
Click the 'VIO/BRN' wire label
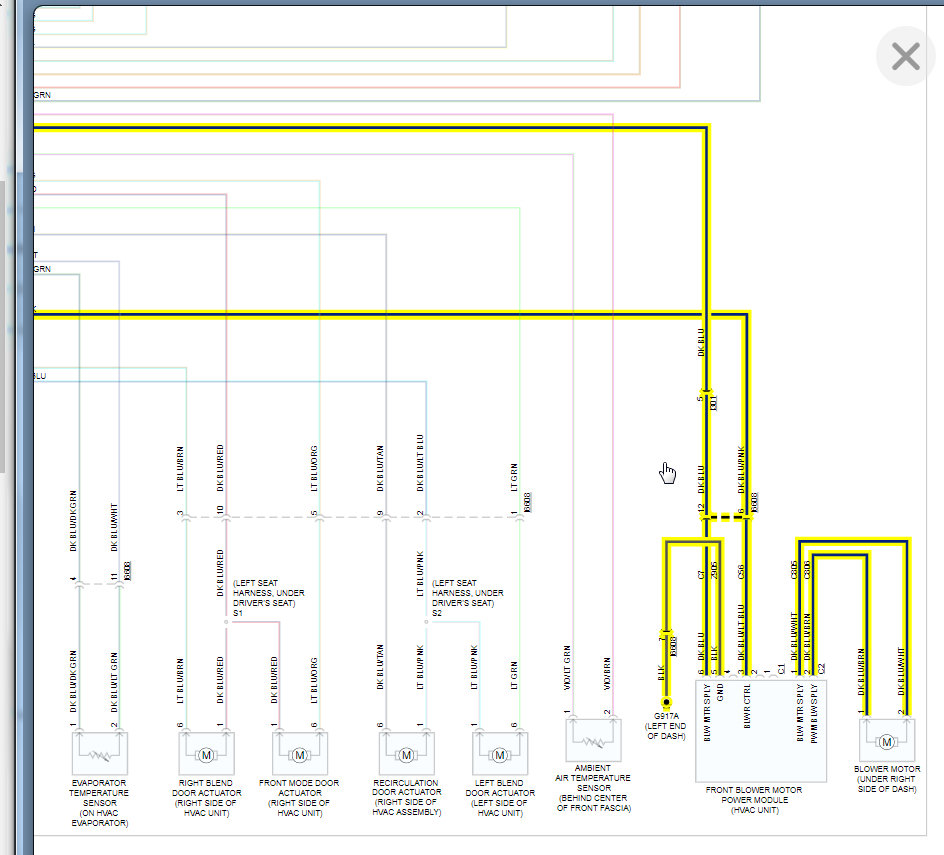pyautogui.click(x=607, y=674)
